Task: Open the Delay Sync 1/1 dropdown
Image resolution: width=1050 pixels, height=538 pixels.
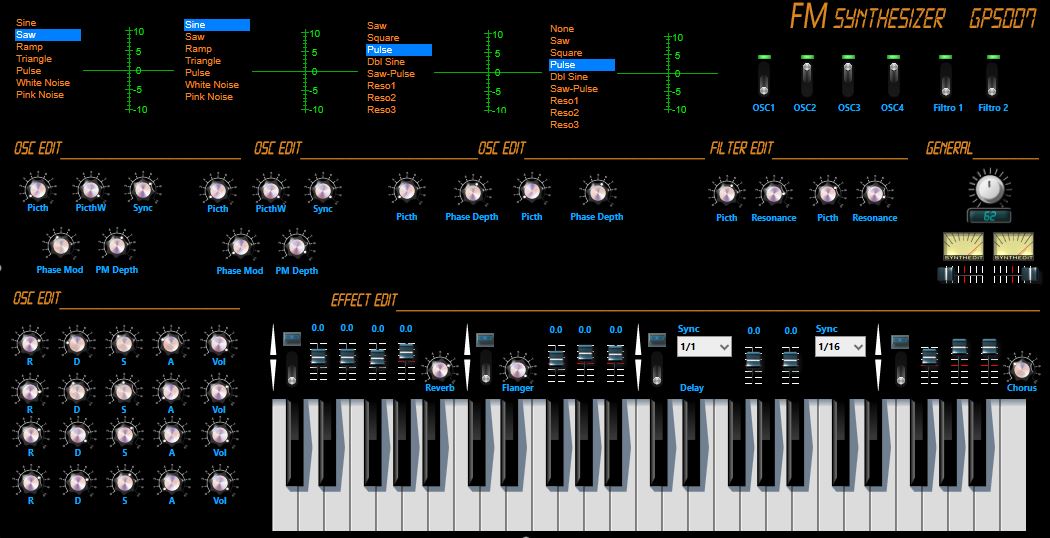Action: (x=704, y=346)
